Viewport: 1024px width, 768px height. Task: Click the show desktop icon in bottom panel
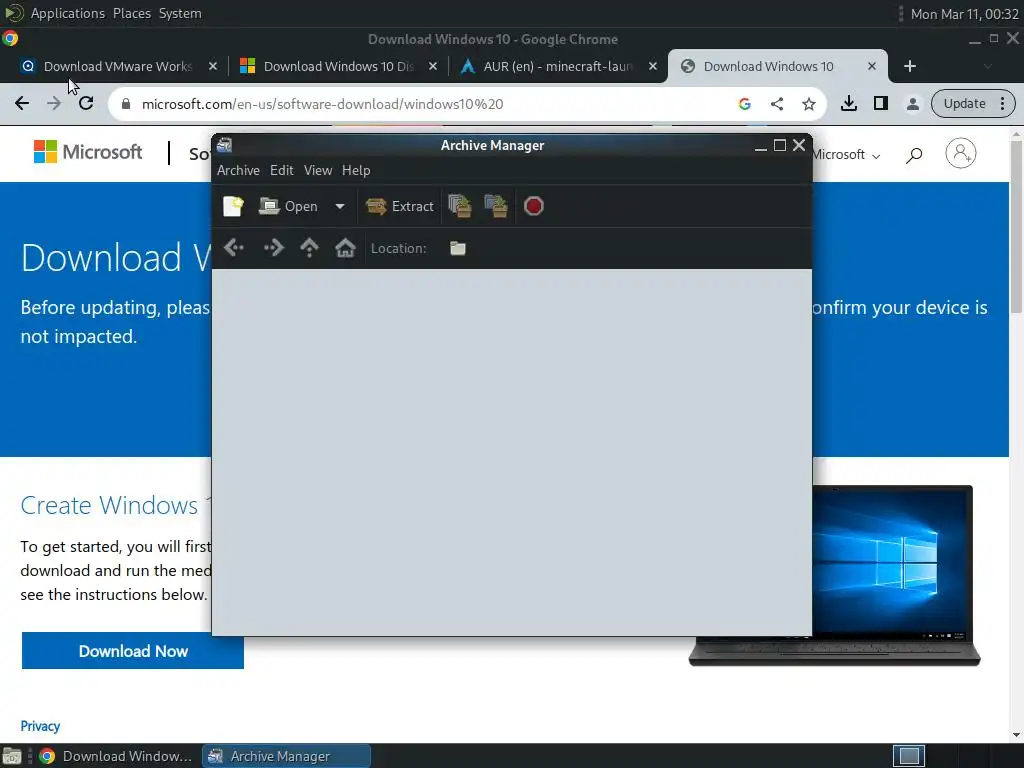click(x=12, y=756)
